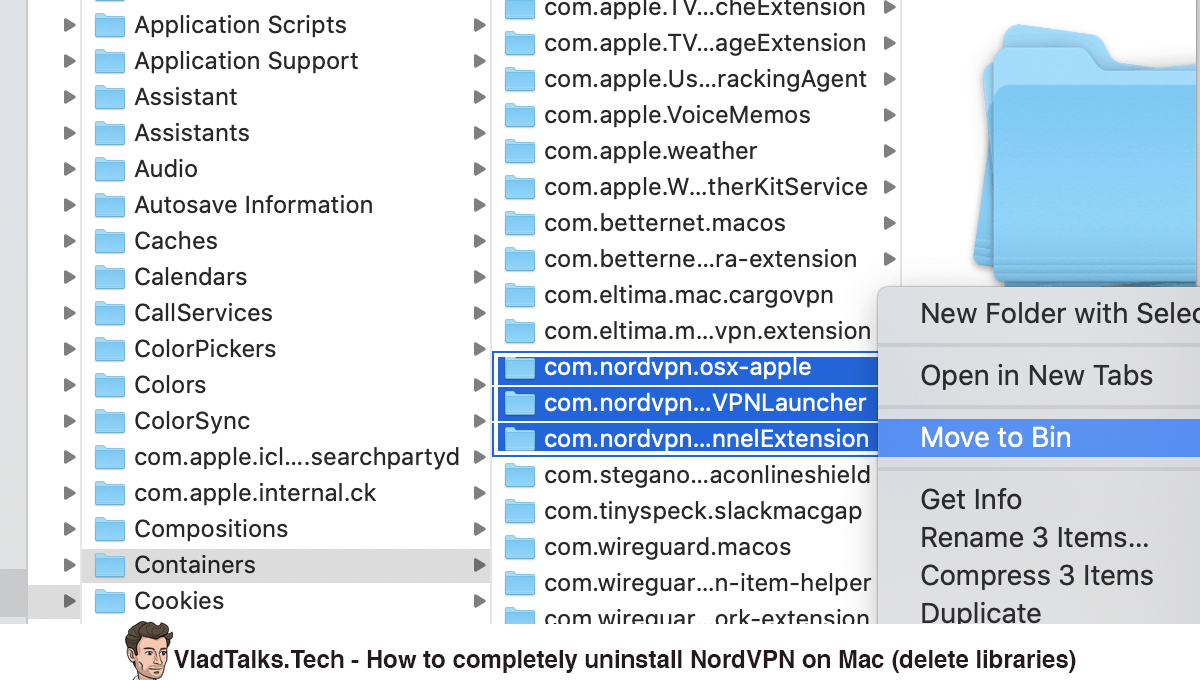Click the com.nordvpn.osx-apple folder icon
The height and width of the screenshot is (680, 1200).
(x=520, y=367)
